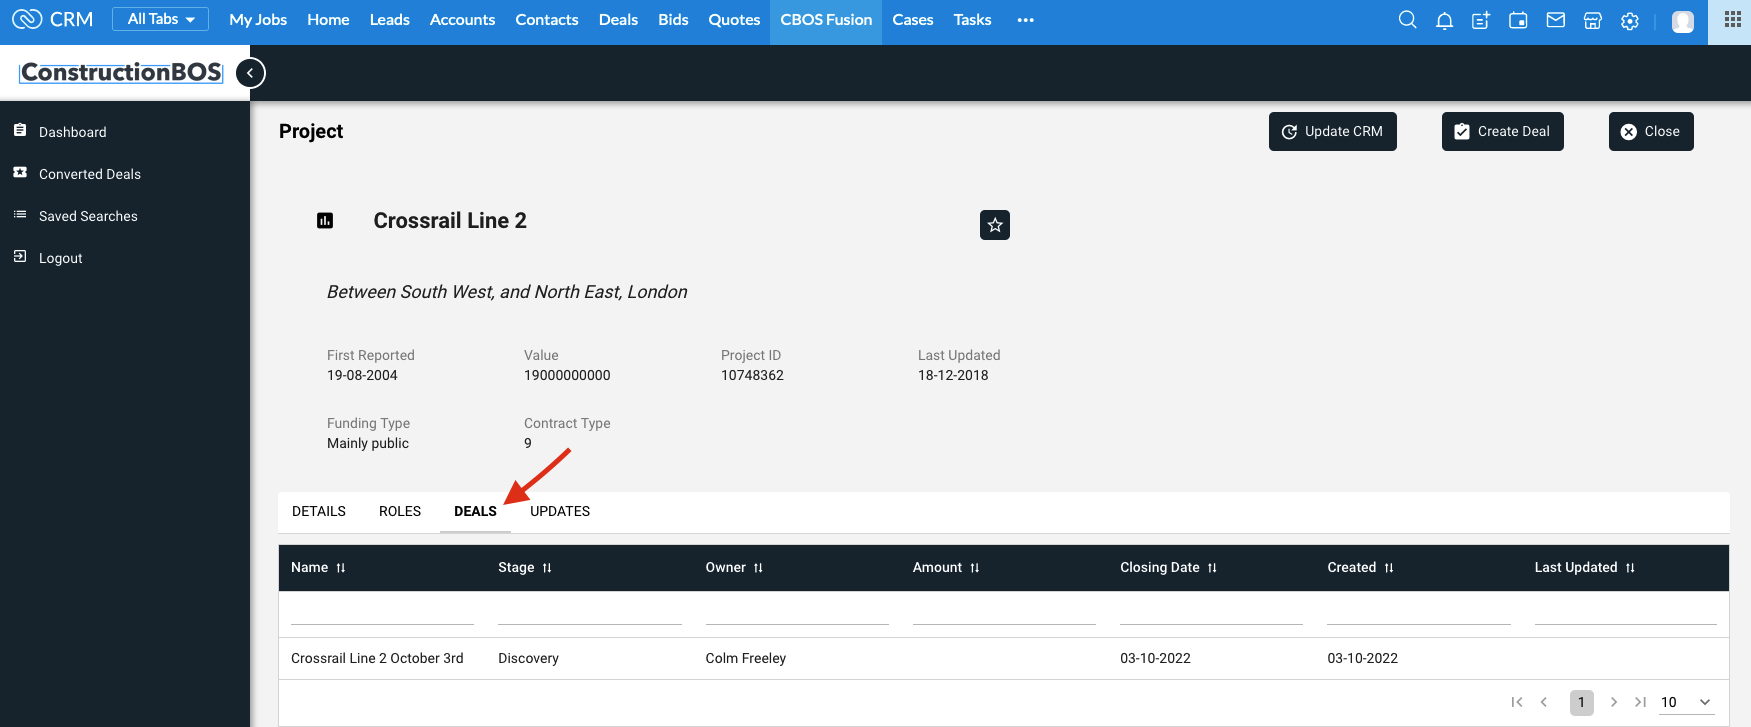Click the Owner filter input field
This screenshot has width=1751, height=727.
(x=797, y=613)
